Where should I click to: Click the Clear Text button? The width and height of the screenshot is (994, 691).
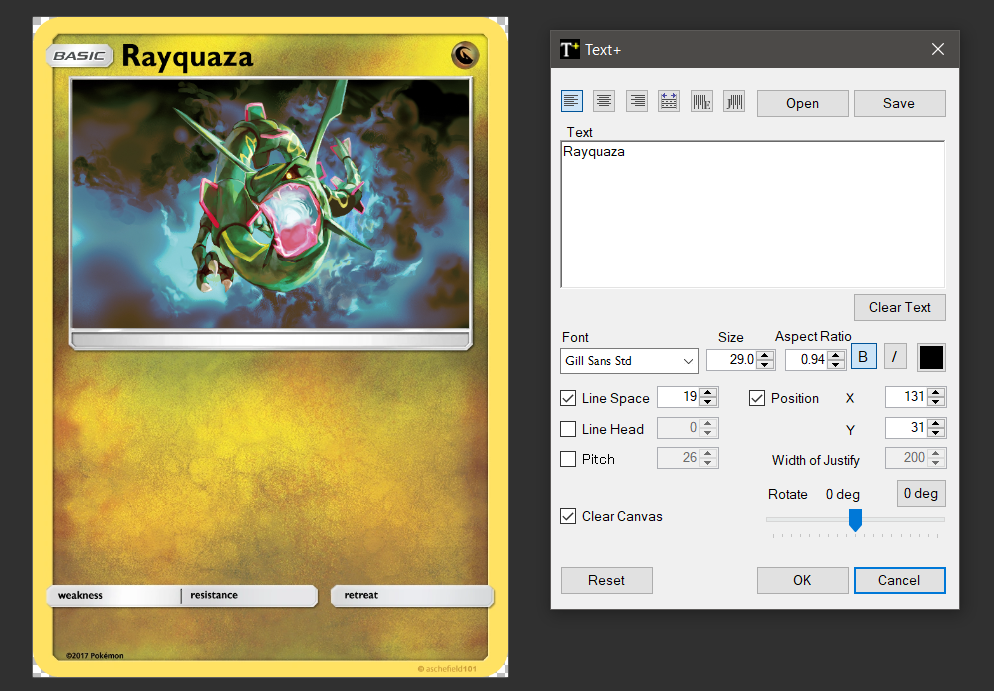click(x=900, y=307)
